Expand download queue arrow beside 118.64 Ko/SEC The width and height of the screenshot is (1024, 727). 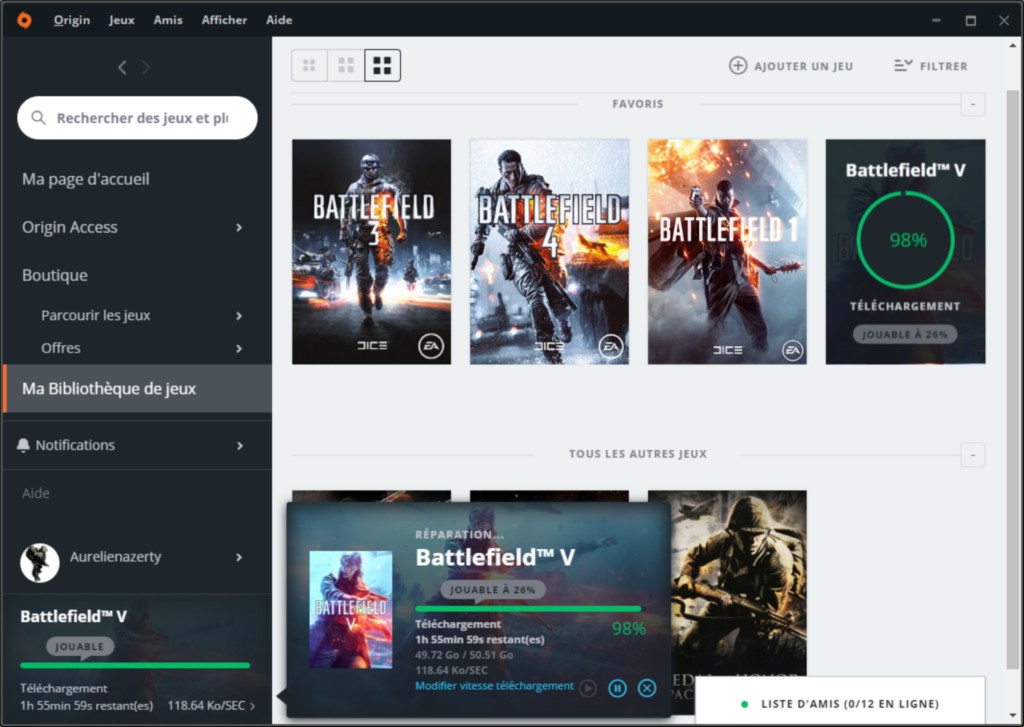pyautogui.click(x=253, y=706)
